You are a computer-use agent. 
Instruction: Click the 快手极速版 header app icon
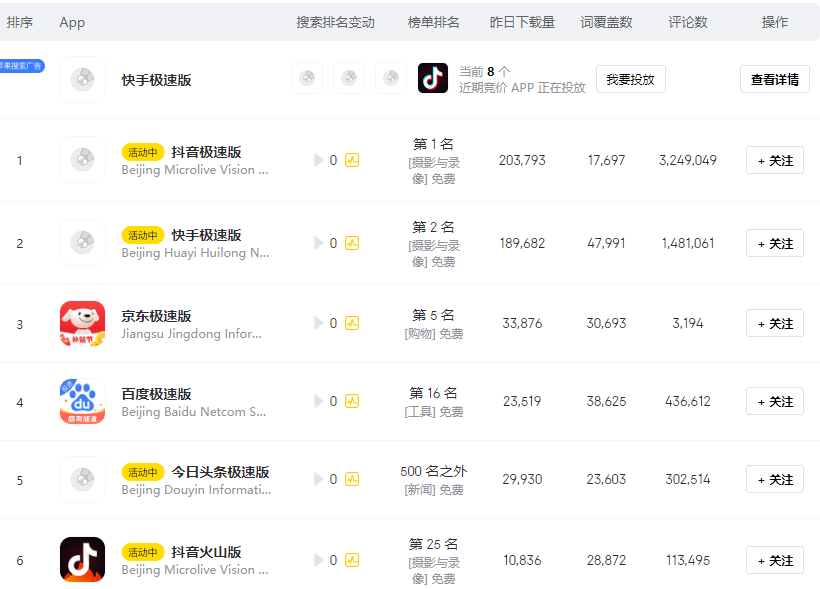pos(82,79)
